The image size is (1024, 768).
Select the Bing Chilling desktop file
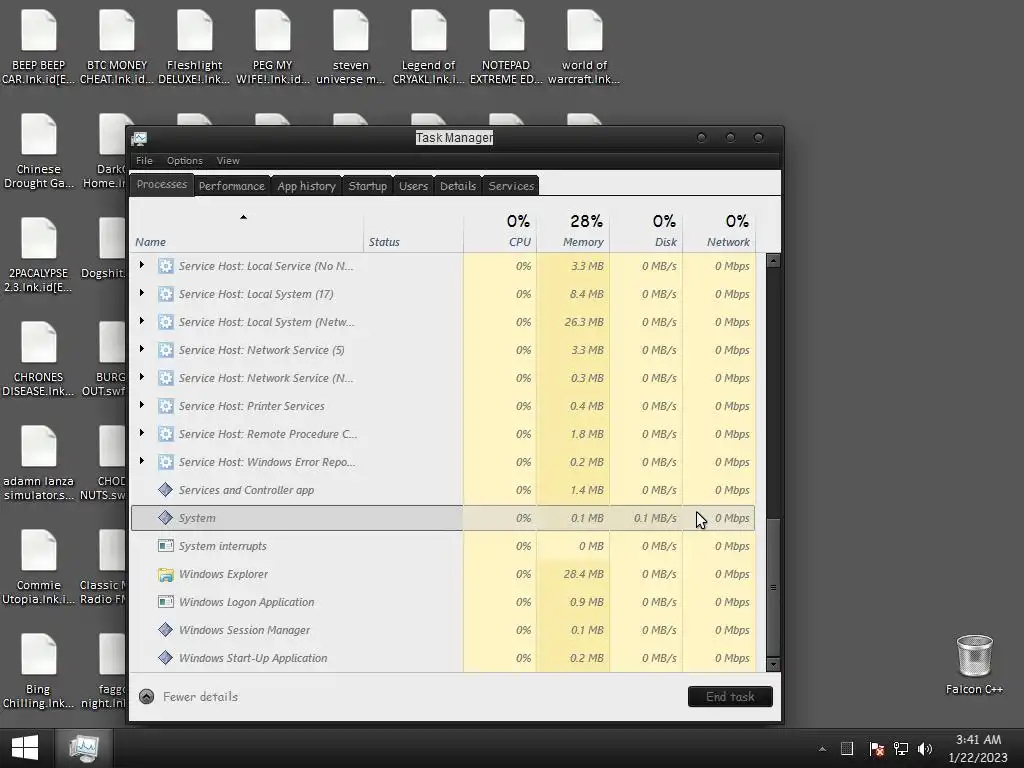pyautogui.click(x=39, y=671)
